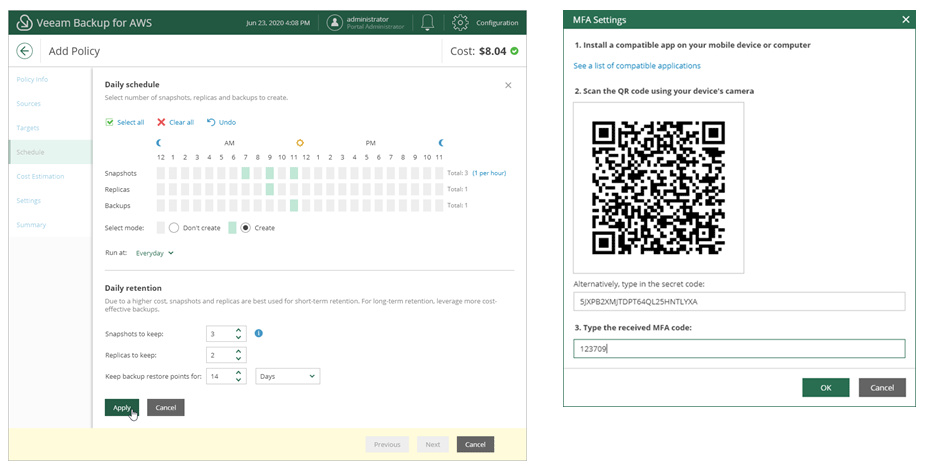Click the MFA QR code image
Image resolution: width=925 pixels, height=472 pixels.
658,188
